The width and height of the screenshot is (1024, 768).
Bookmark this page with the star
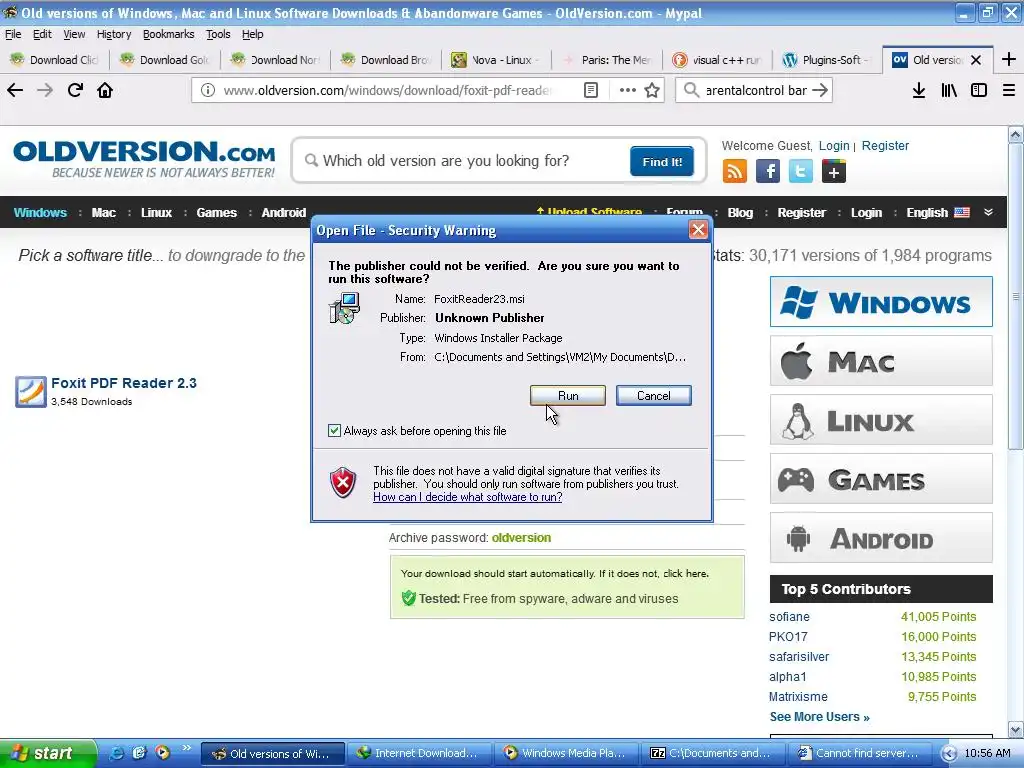tap(652, 90)
